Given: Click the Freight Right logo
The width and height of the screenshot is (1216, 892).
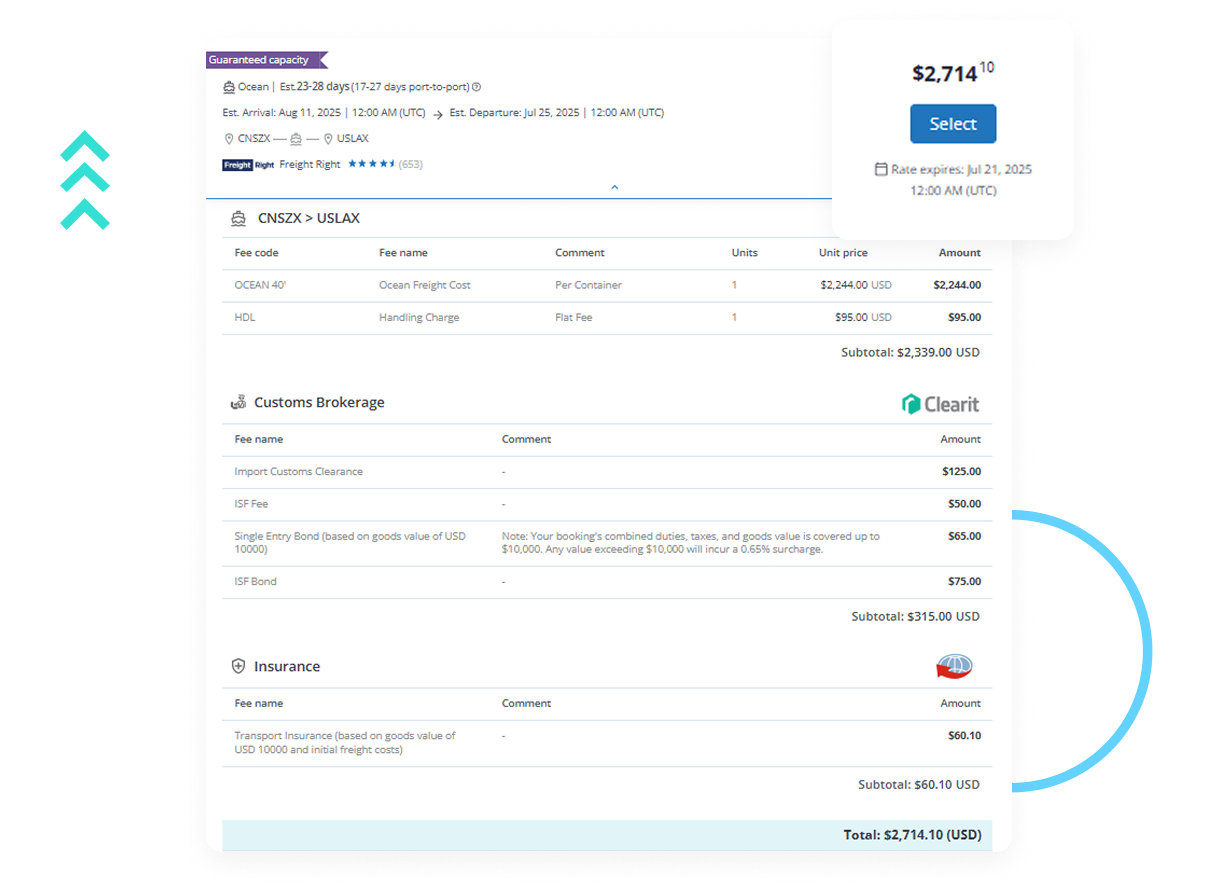Looking at the screenshot, I should [248, 165].
